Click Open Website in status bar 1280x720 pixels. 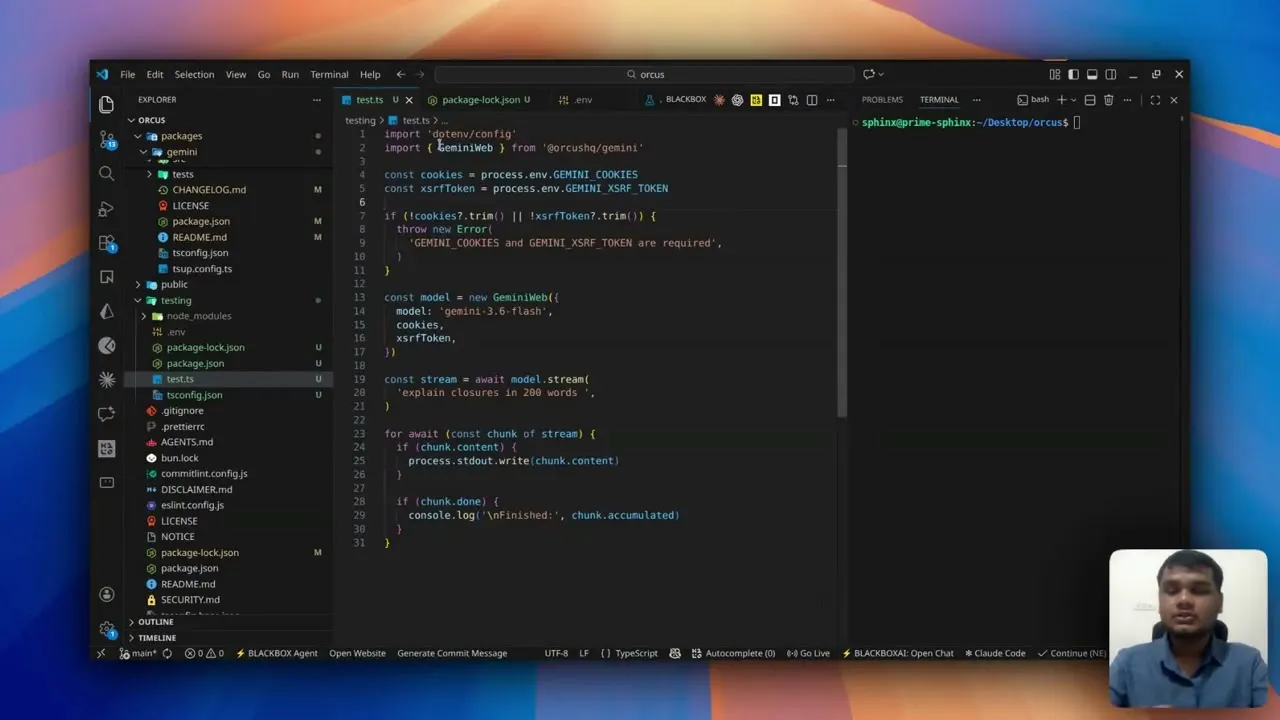tap(357, 653)
